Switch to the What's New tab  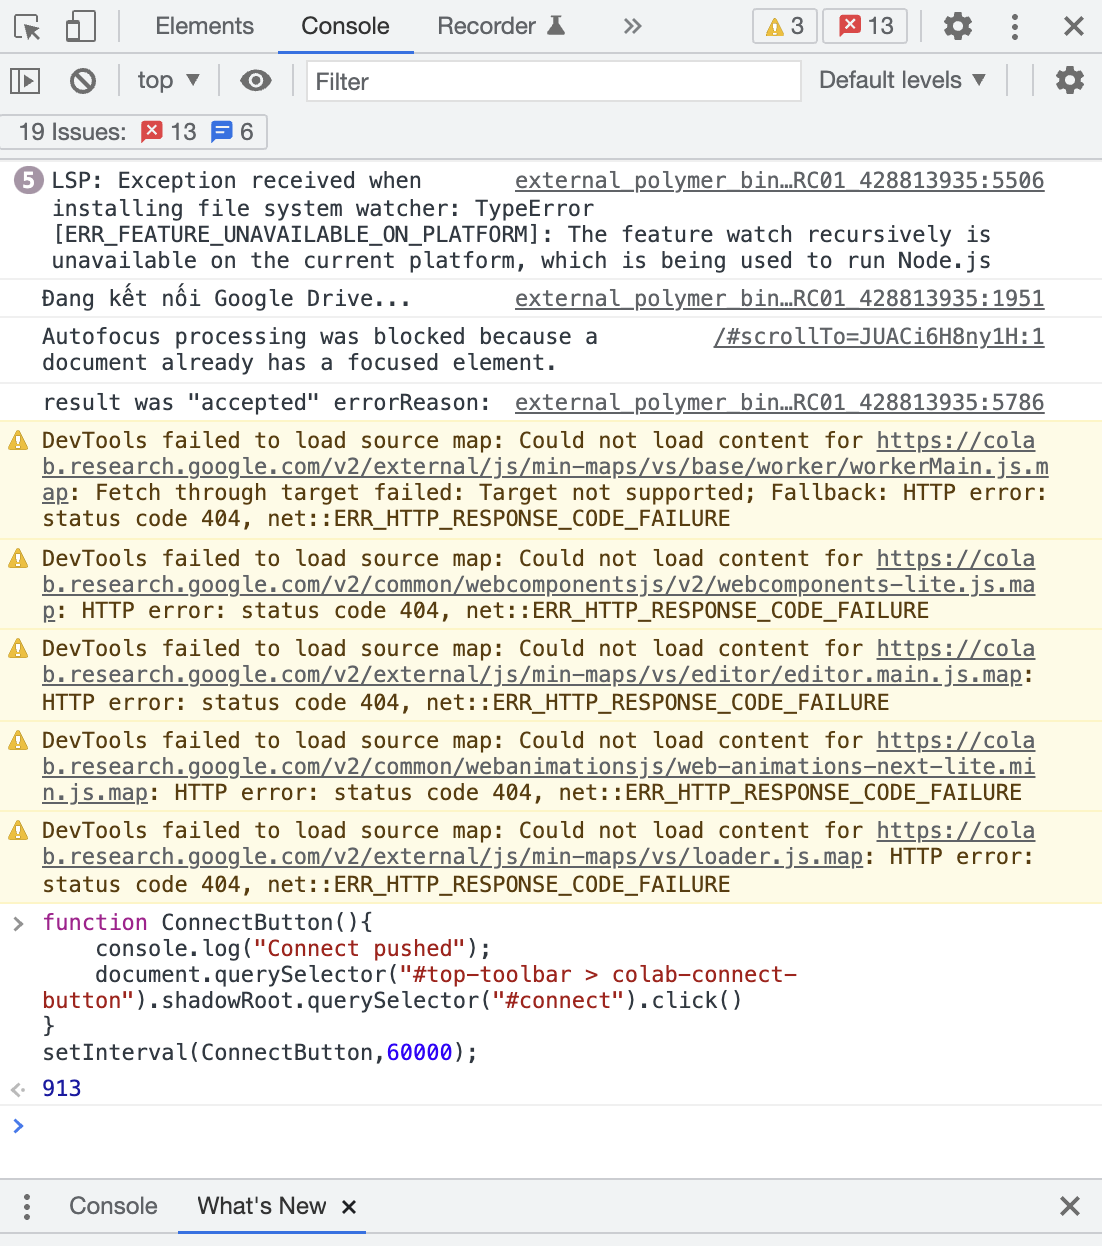coord(260,1207)
